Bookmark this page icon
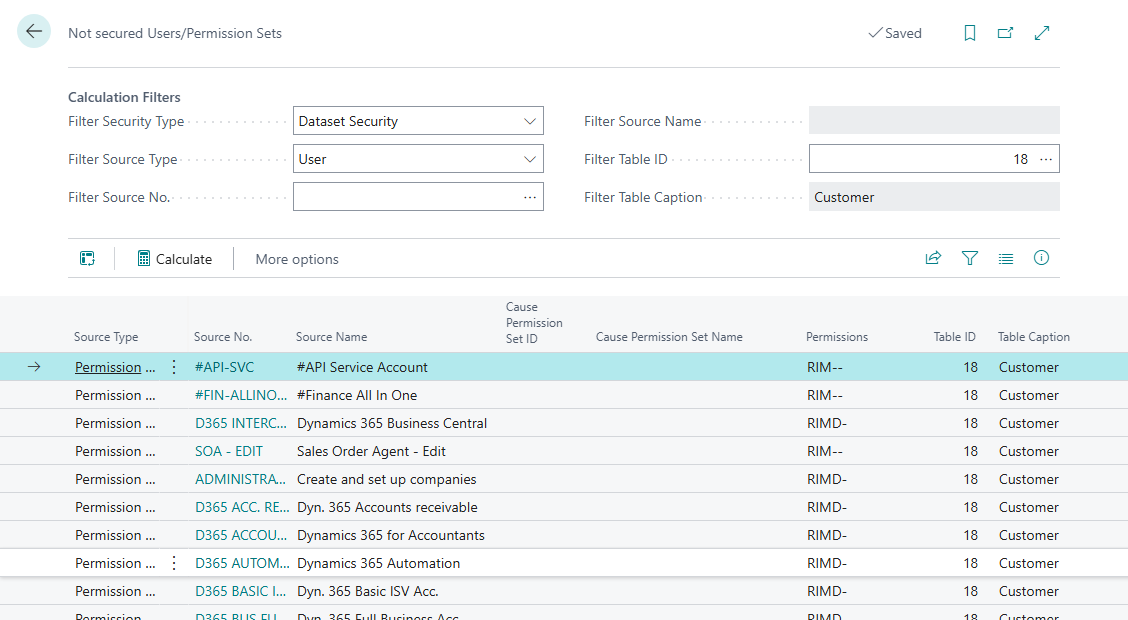 970,33
